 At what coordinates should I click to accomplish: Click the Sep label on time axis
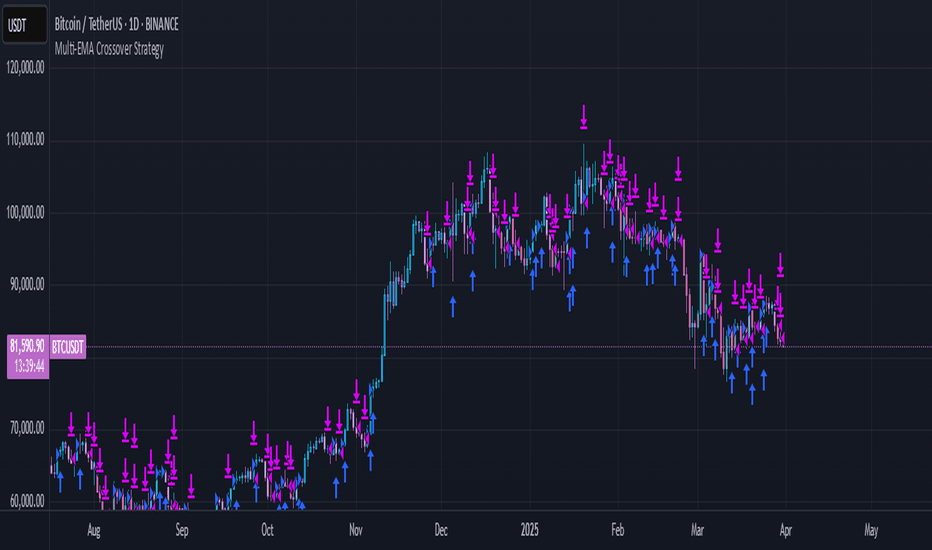(182, 530)
